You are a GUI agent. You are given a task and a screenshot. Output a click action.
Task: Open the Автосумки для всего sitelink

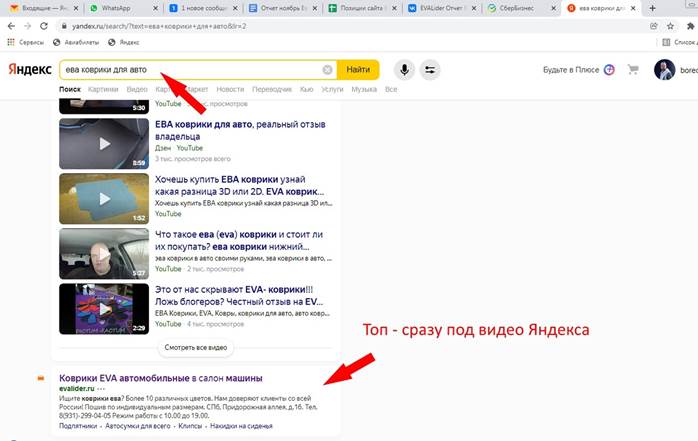tap(138, 426)
